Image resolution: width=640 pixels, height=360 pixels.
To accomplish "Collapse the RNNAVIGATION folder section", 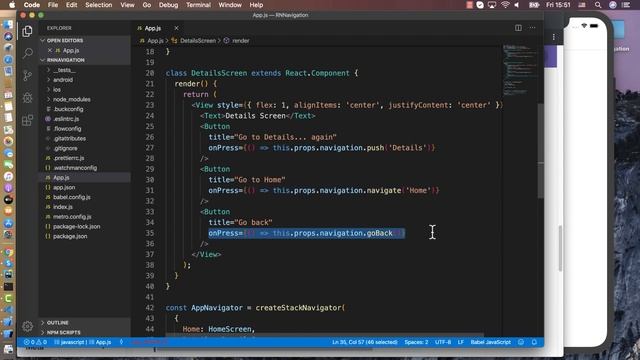I will [65, 60].
